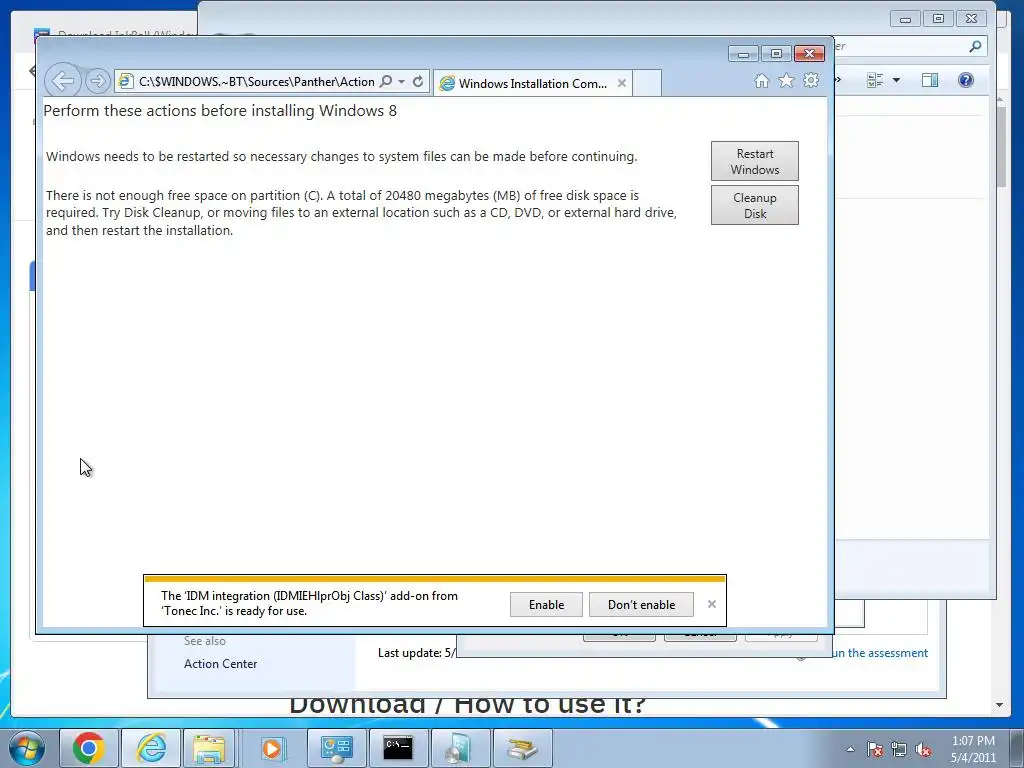Click the Restart Windows button
Screen dimensions: 1024x768
click(754, 161)
